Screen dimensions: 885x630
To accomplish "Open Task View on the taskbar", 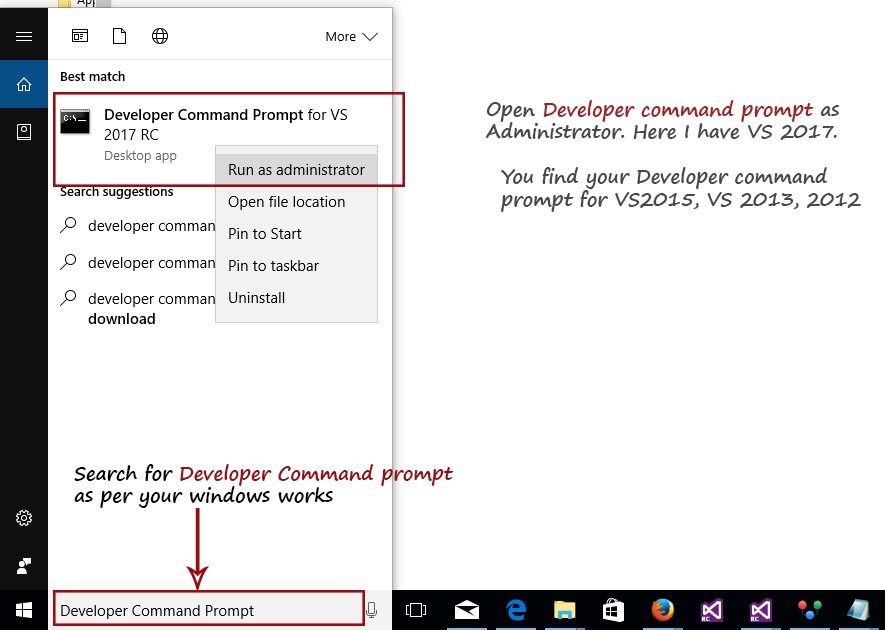I will pyautogui.click(x=416, y=610).
